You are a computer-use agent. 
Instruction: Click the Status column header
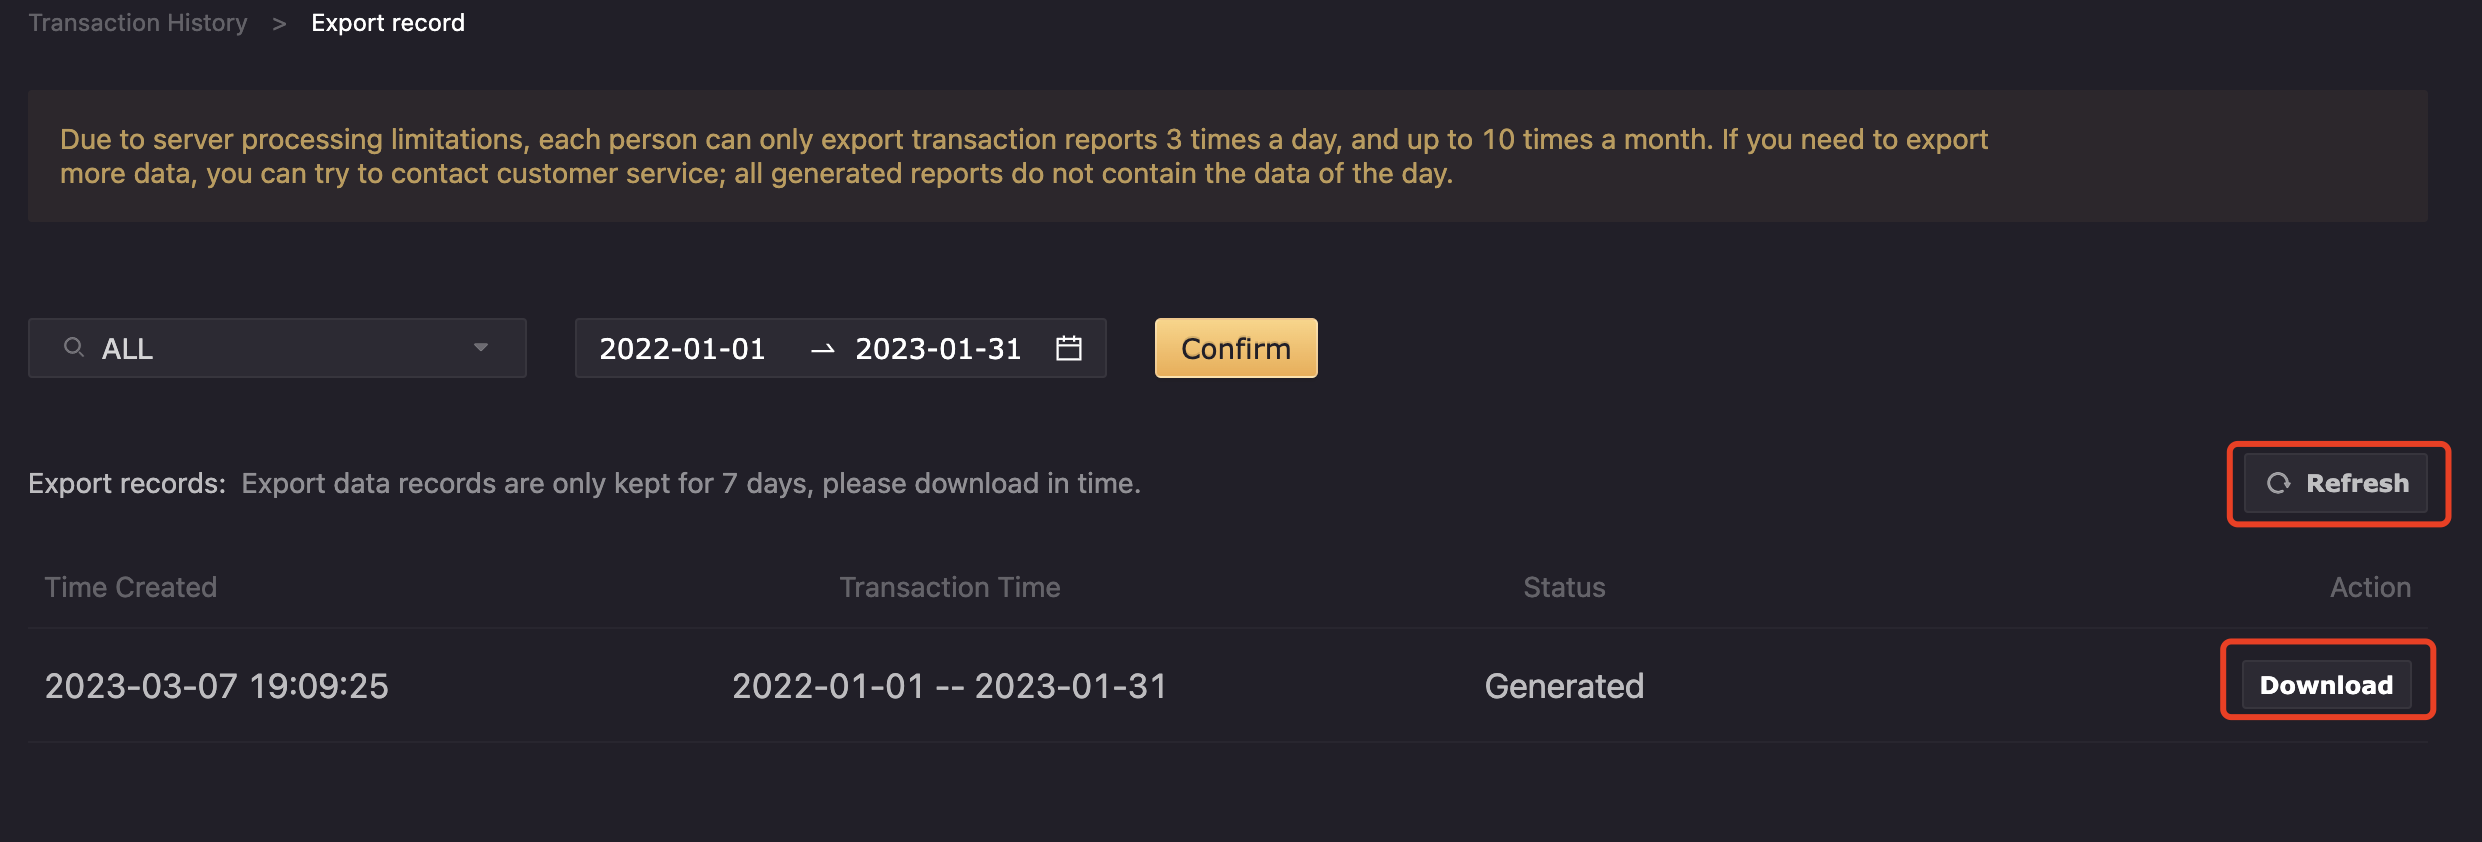point(1564,587)
